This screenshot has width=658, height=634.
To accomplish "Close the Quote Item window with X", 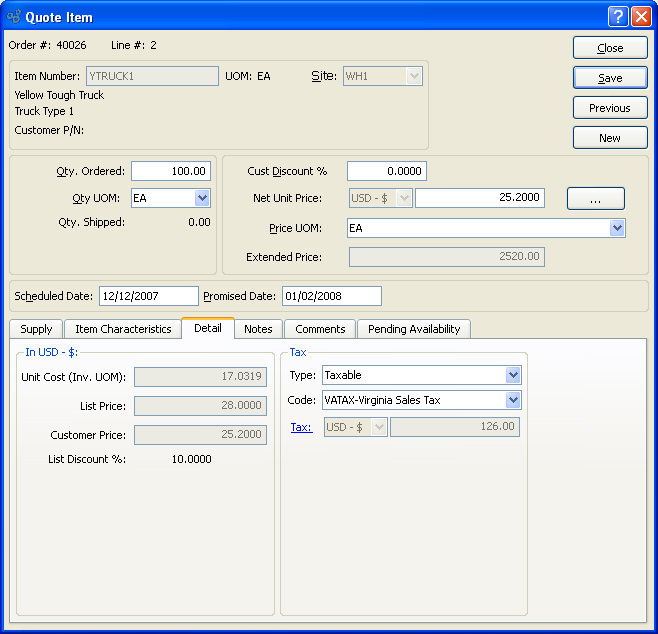I will coord(641,16).
